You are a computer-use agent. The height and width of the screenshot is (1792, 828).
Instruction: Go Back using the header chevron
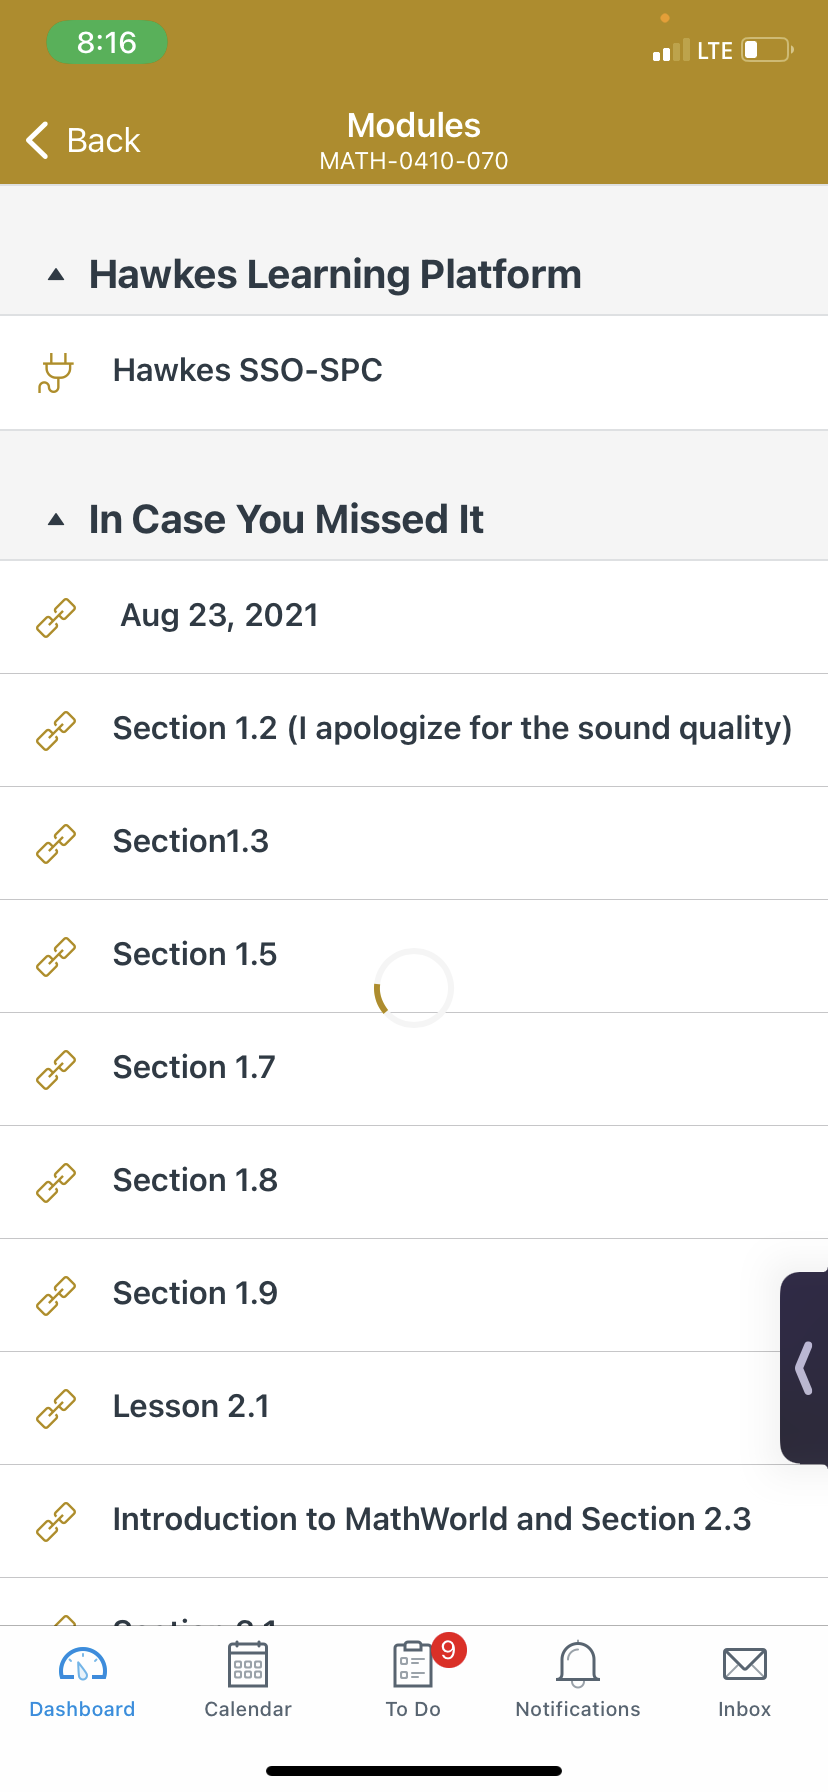83,140
